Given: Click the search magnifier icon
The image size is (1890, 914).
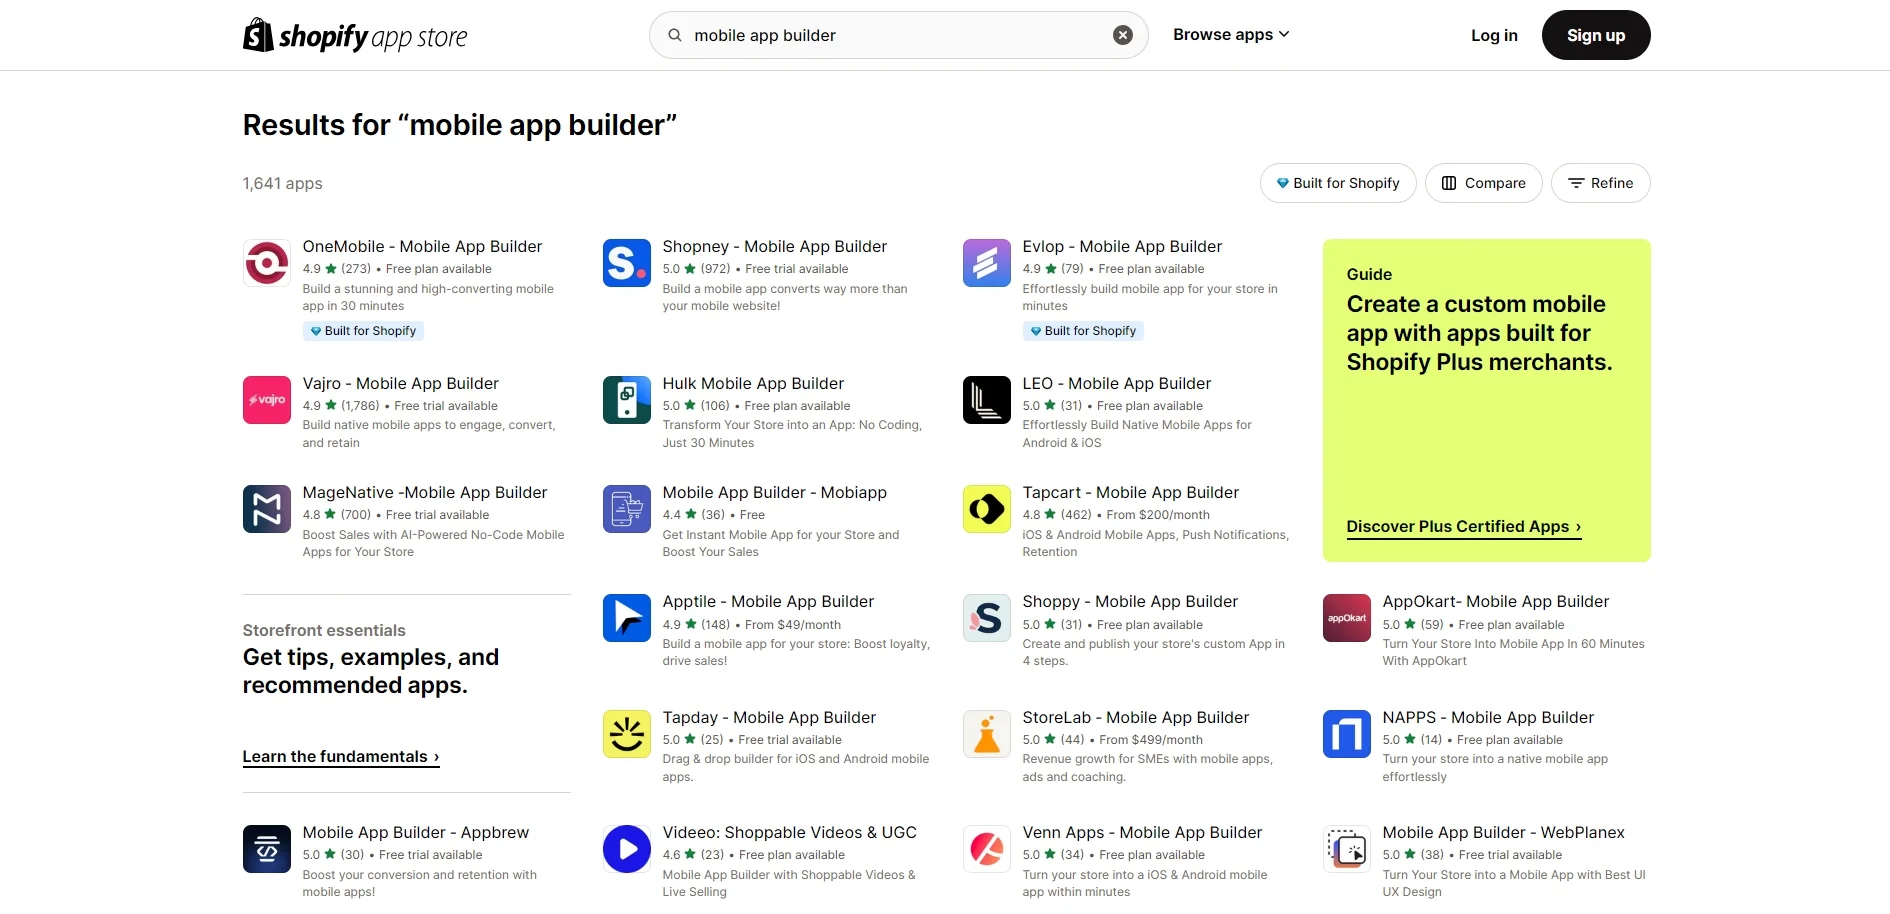Looking at the screenshot, I should click(x=675, y=35).
